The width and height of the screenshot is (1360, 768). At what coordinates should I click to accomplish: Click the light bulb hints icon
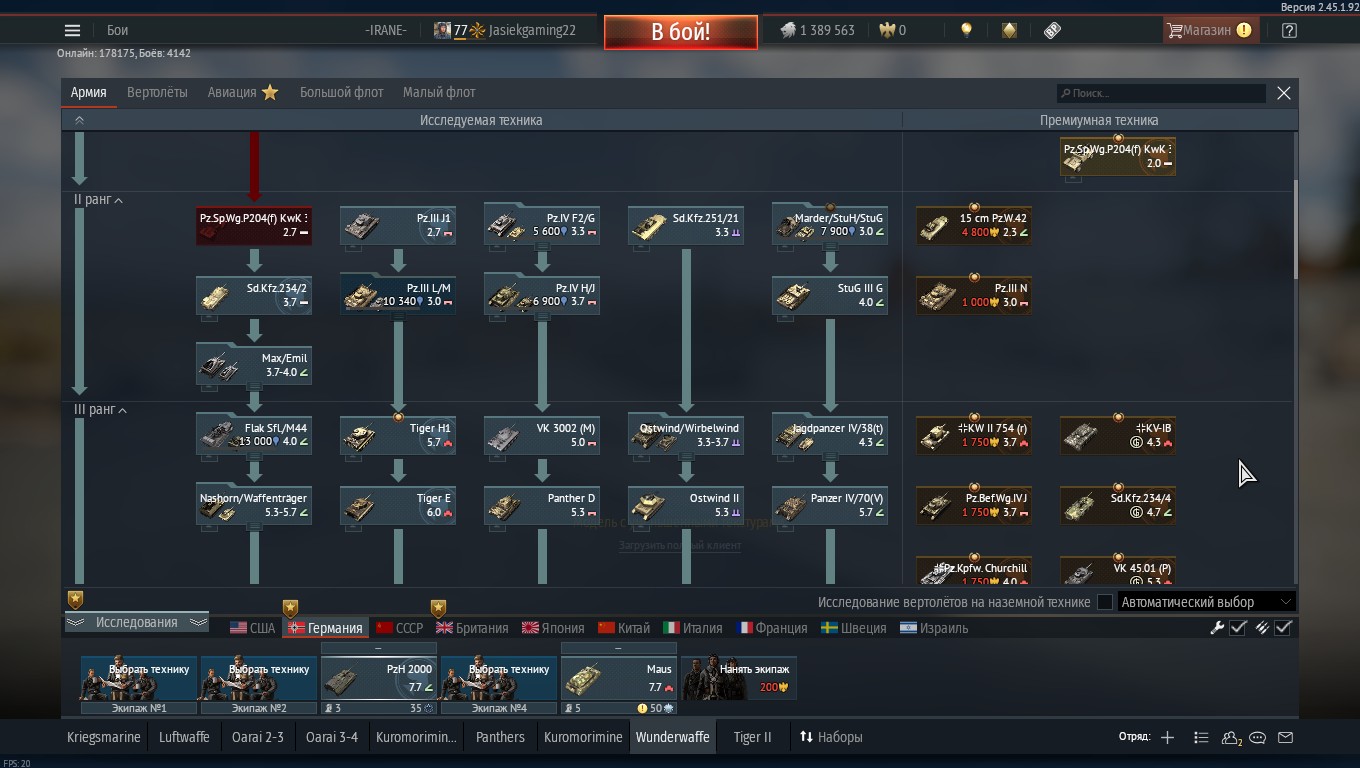pyautogui.click(x=966, y=30)
